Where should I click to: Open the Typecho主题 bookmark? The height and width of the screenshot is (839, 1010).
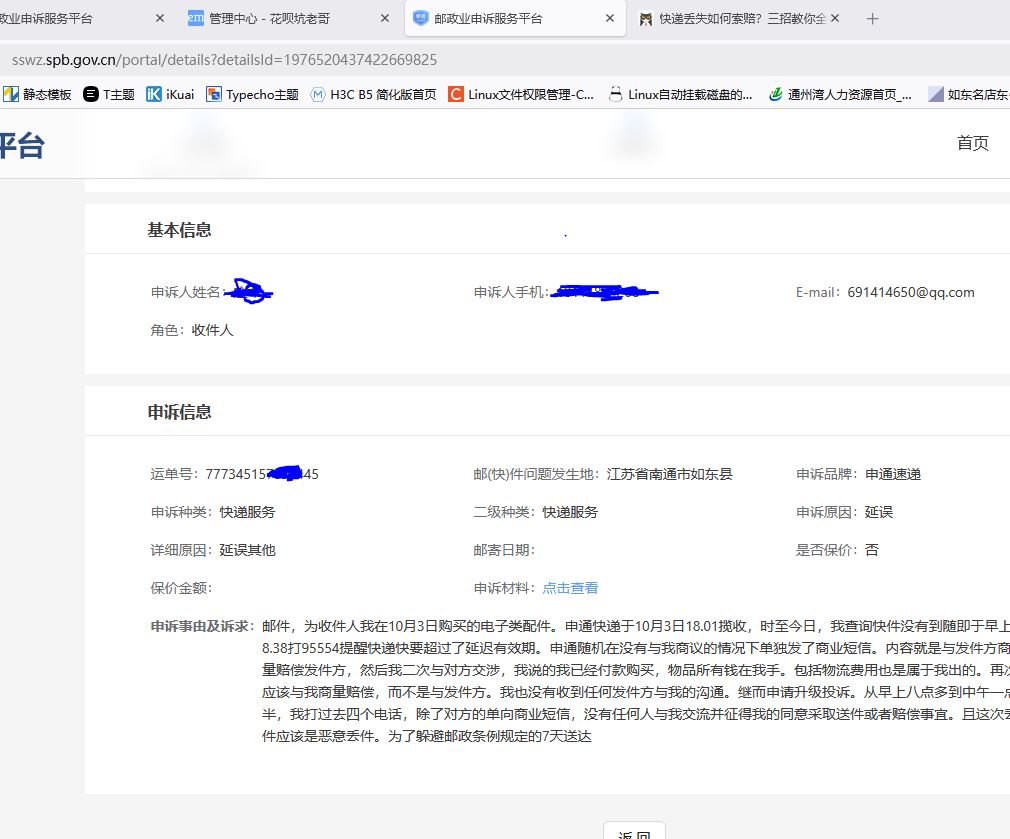coord(252,95)
